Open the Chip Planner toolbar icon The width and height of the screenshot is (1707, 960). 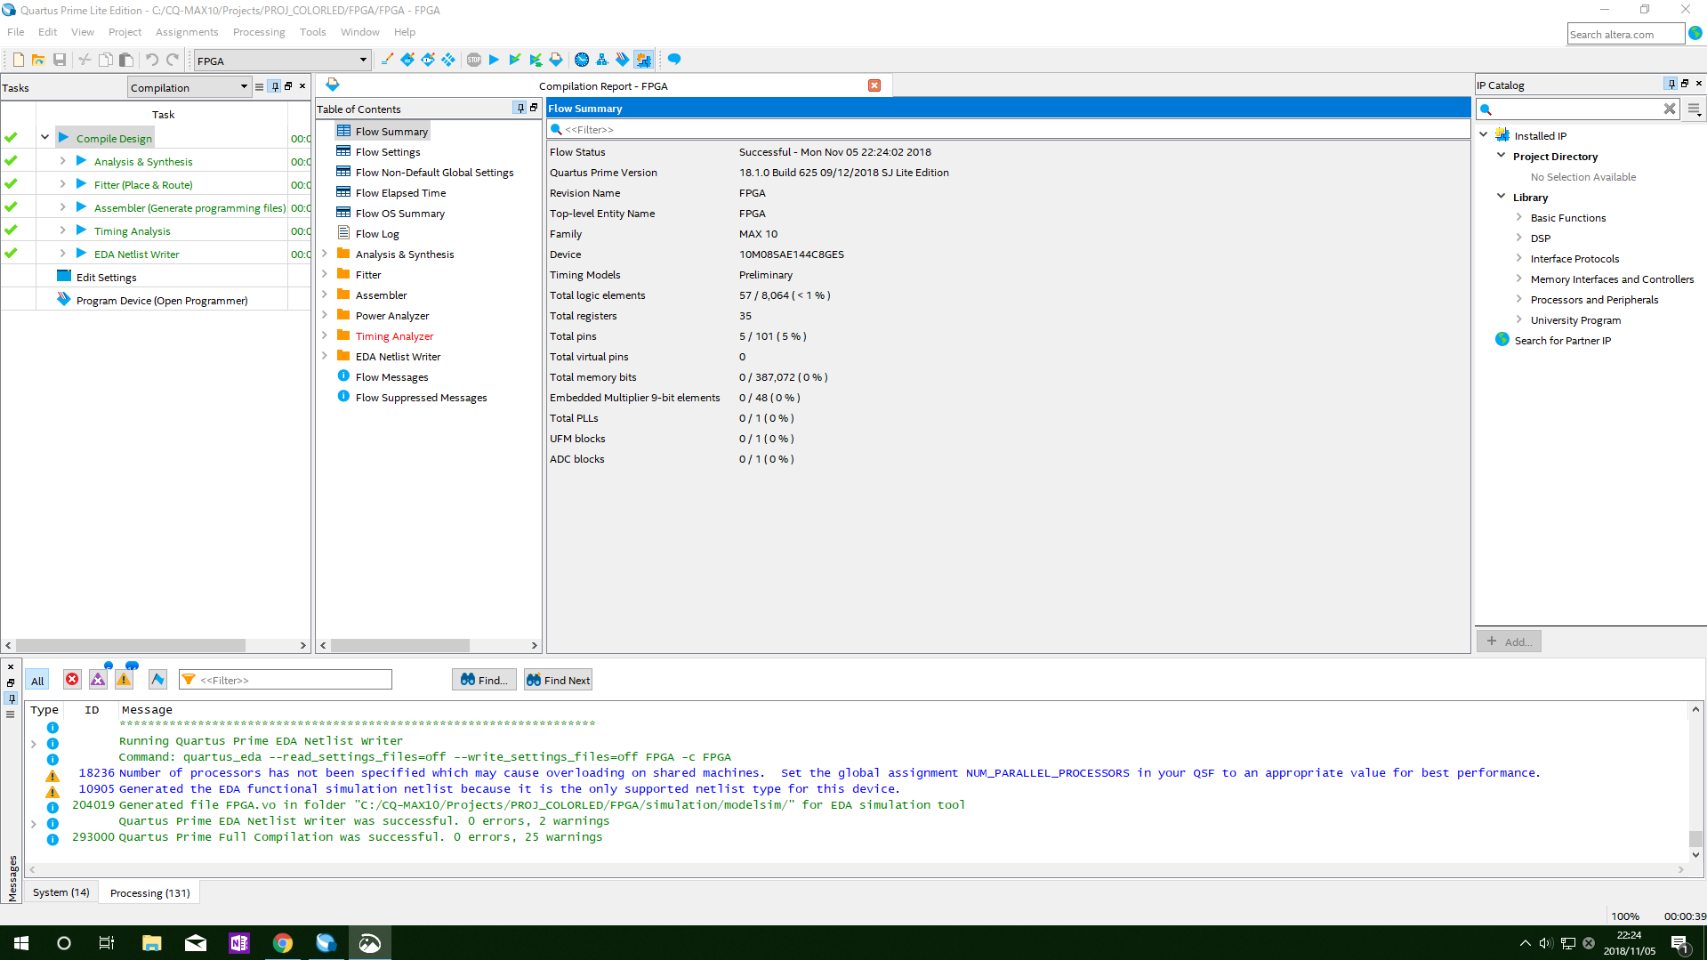coord(448,60)
